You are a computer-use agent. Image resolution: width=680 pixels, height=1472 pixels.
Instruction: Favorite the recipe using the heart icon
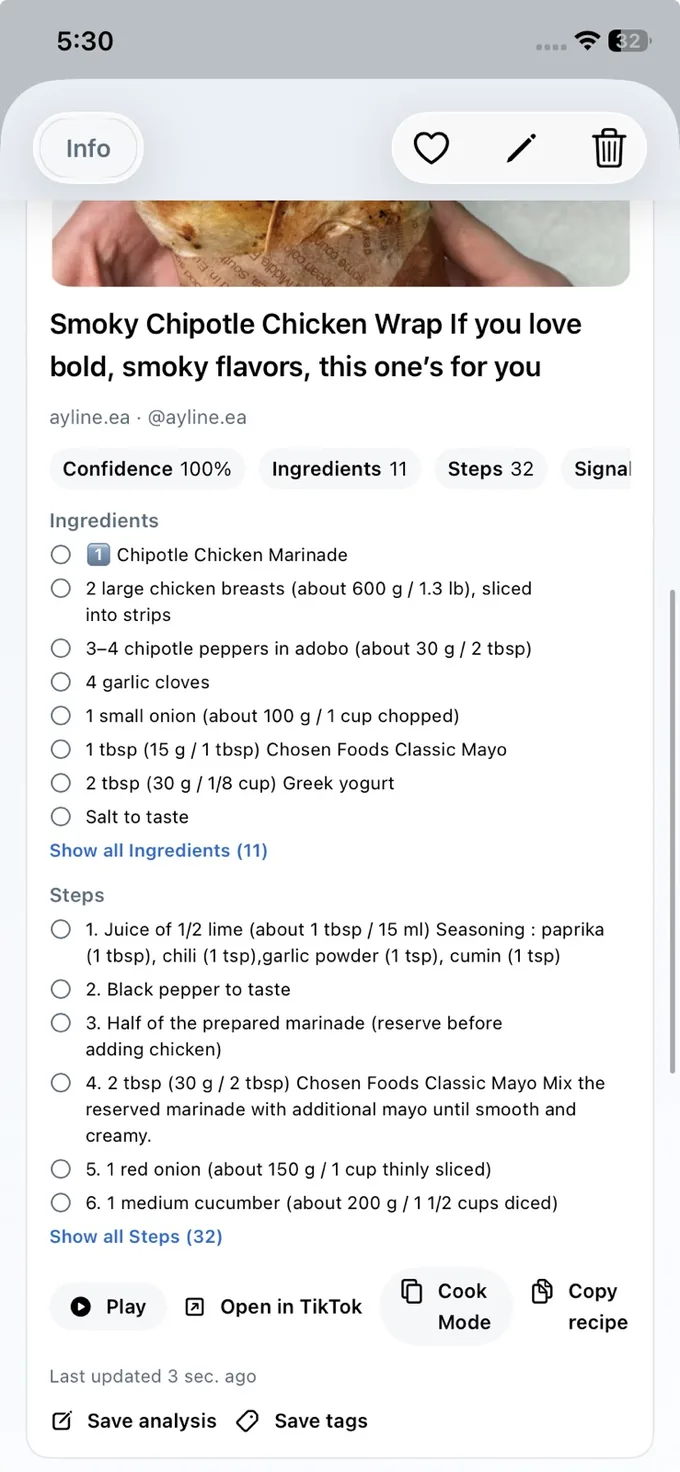[430, 147]
